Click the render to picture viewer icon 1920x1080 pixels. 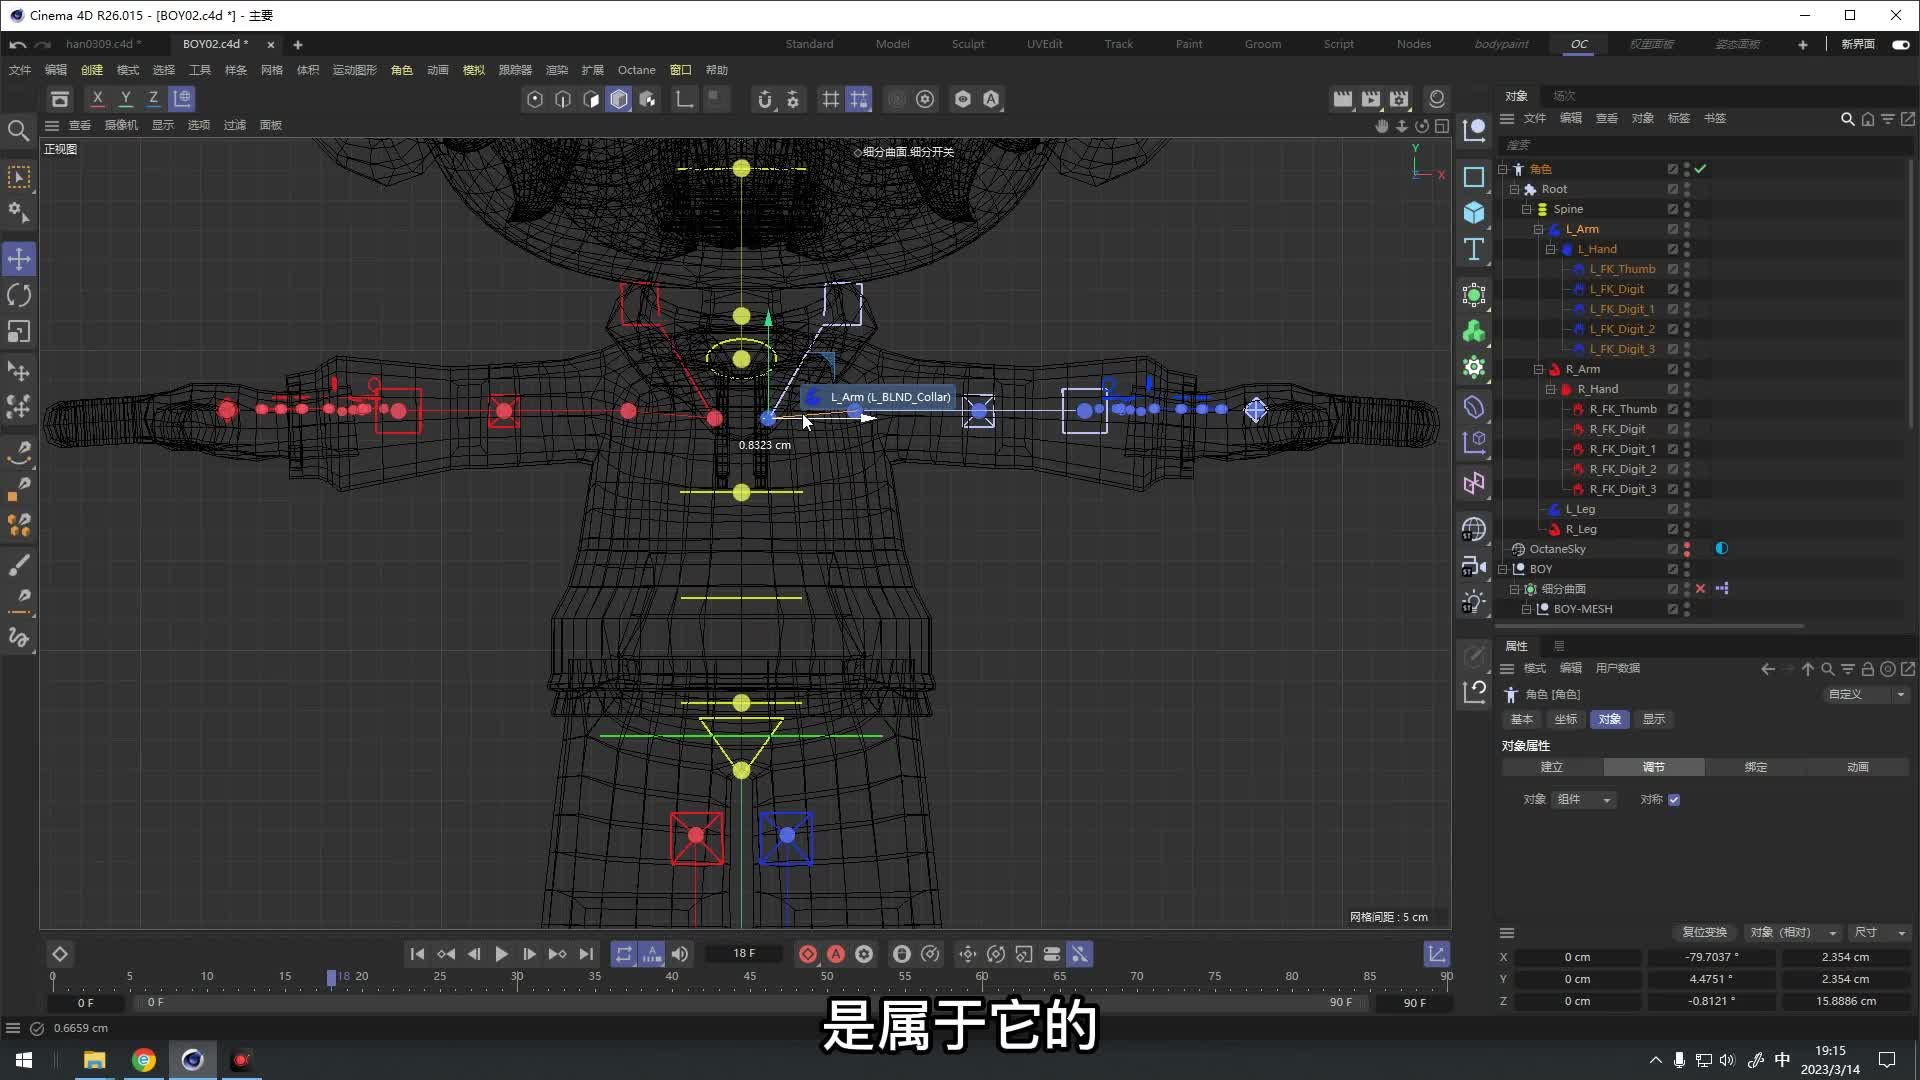click(x=1371, y=99)
